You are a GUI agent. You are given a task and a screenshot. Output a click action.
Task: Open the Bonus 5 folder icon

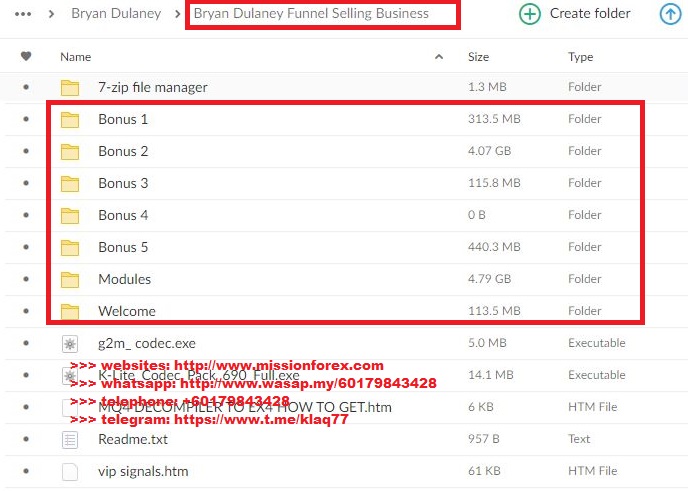pyautogui.click(x=70, y=248)
